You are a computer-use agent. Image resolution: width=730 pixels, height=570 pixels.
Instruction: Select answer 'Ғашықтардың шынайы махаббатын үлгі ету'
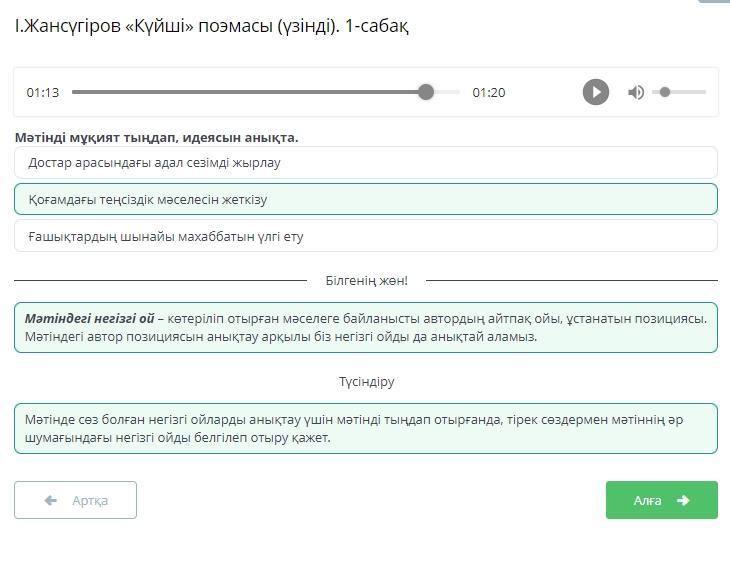(366, 236)
